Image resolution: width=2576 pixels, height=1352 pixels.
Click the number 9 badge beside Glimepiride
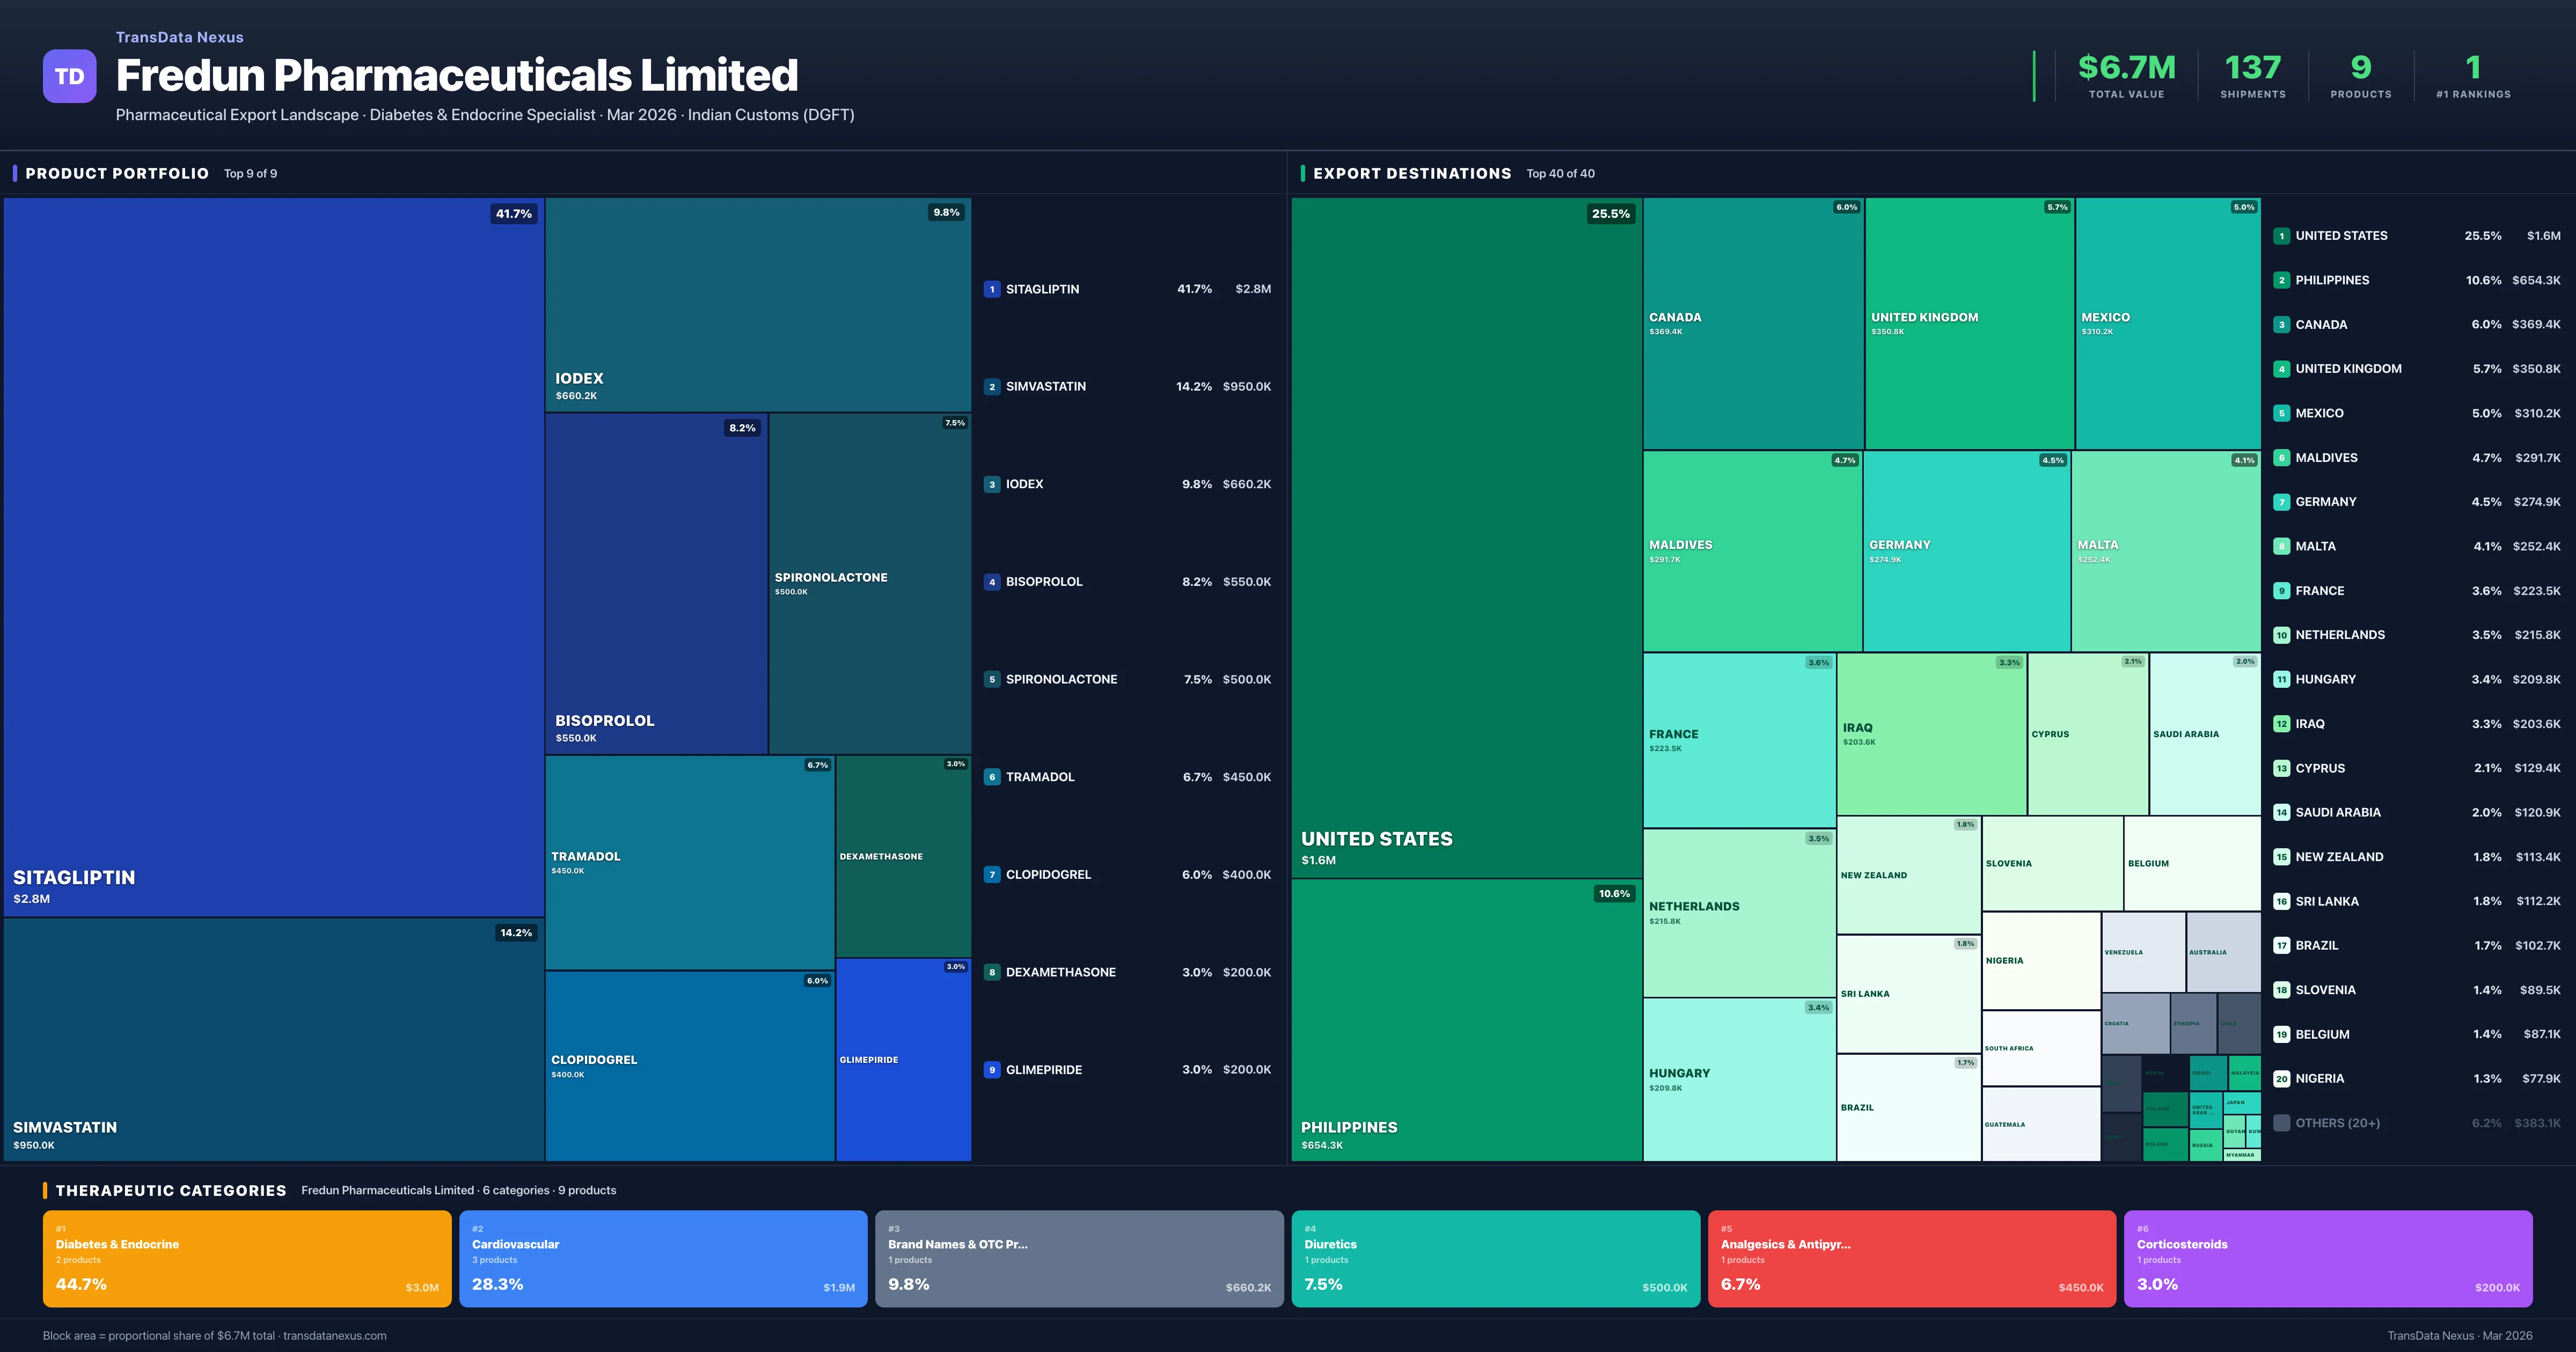click(x=991, y=1070)
